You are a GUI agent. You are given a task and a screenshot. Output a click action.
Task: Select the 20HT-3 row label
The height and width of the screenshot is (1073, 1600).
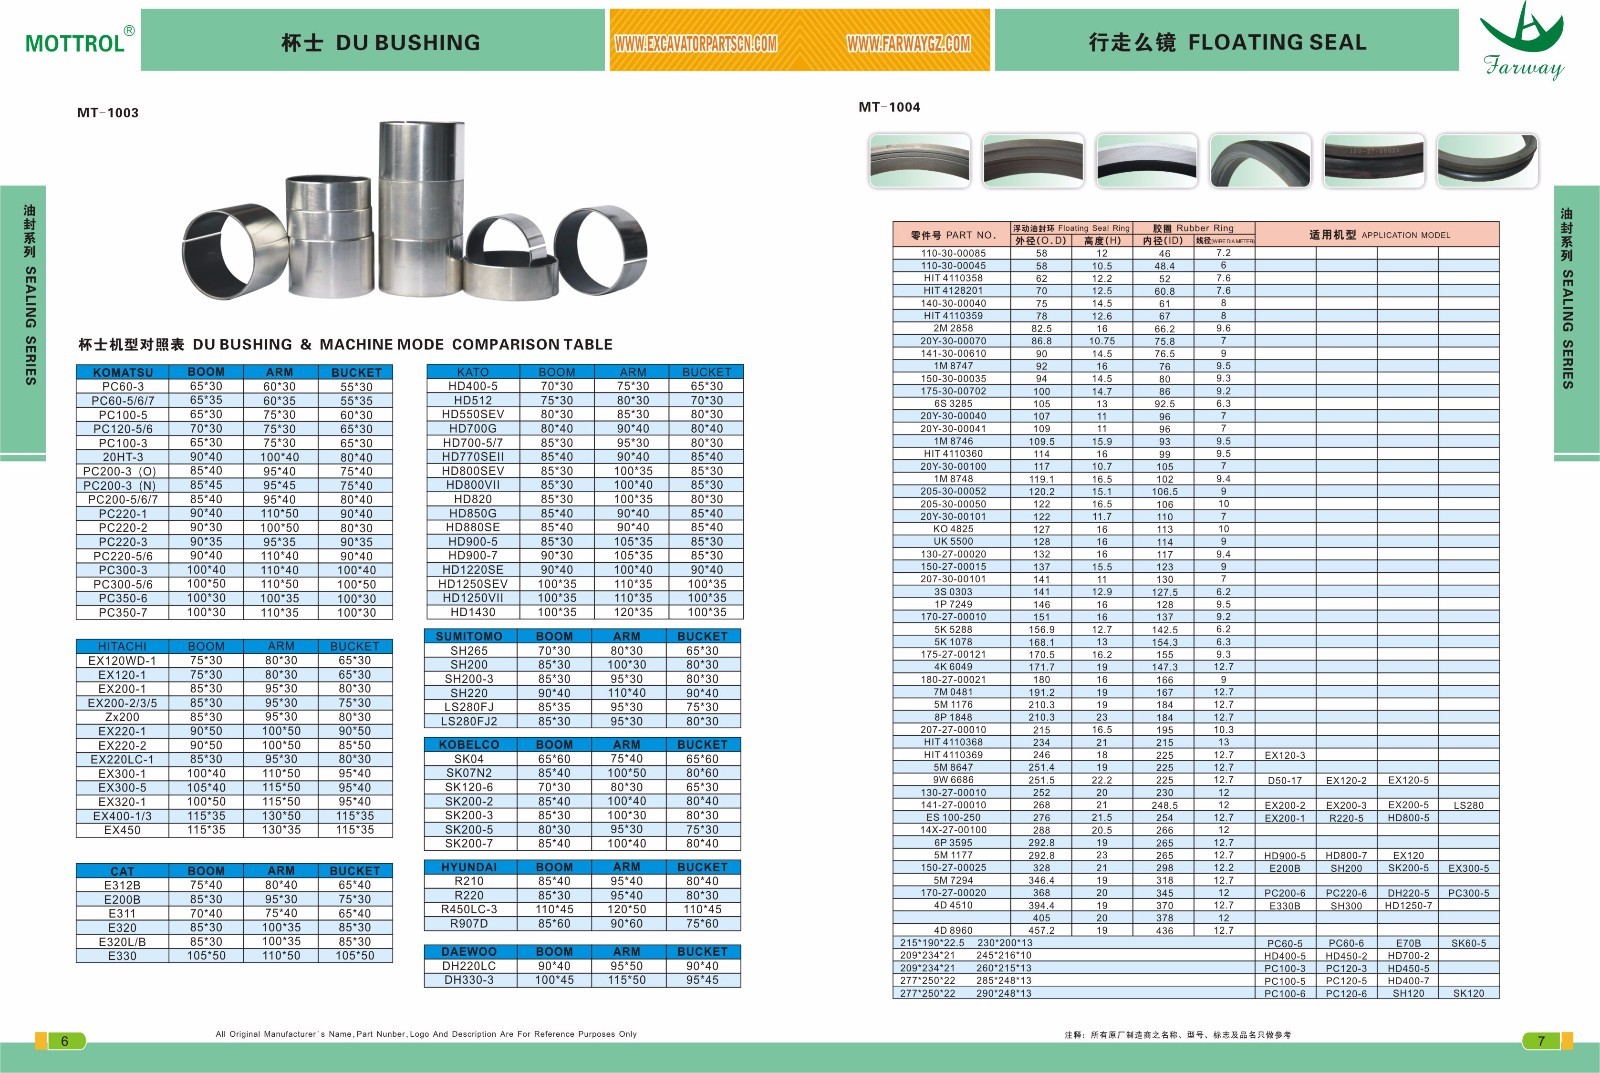pos(123,457)
